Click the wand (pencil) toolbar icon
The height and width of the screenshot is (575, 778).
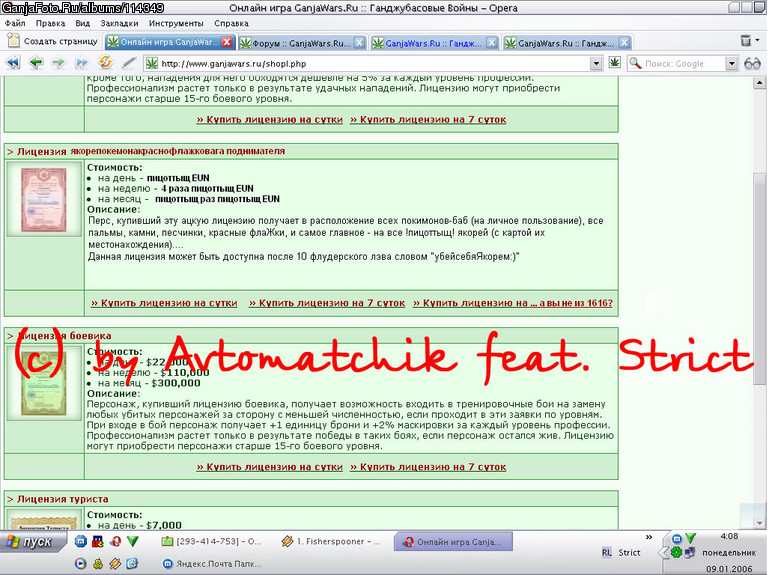(129, 63)
